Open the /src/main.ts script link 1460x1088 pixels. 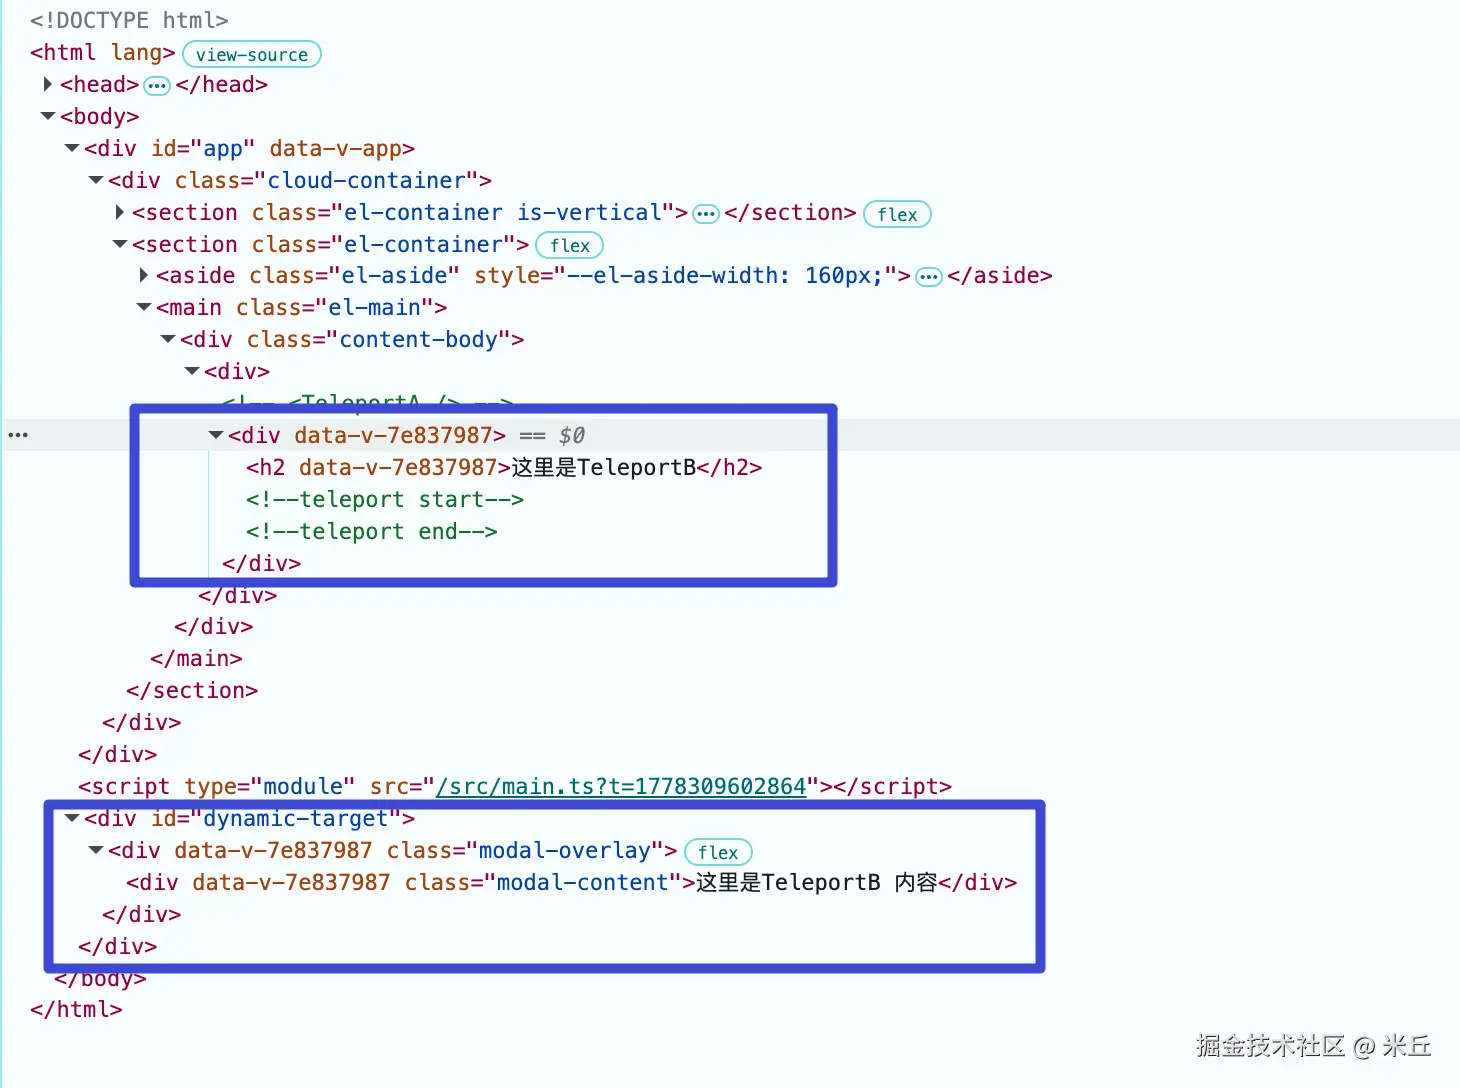pos(621,786)
